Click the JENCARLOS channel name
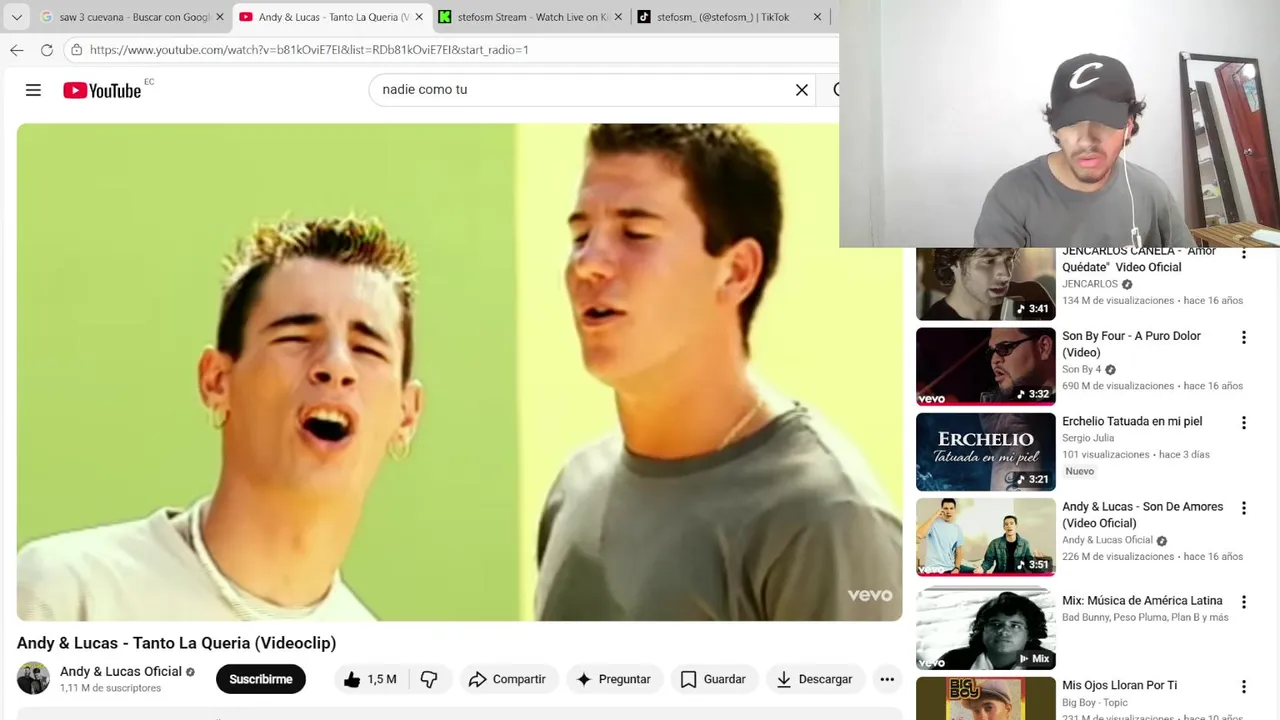The height and width of the screenshot is (720, 1280). click(1090, 284)
